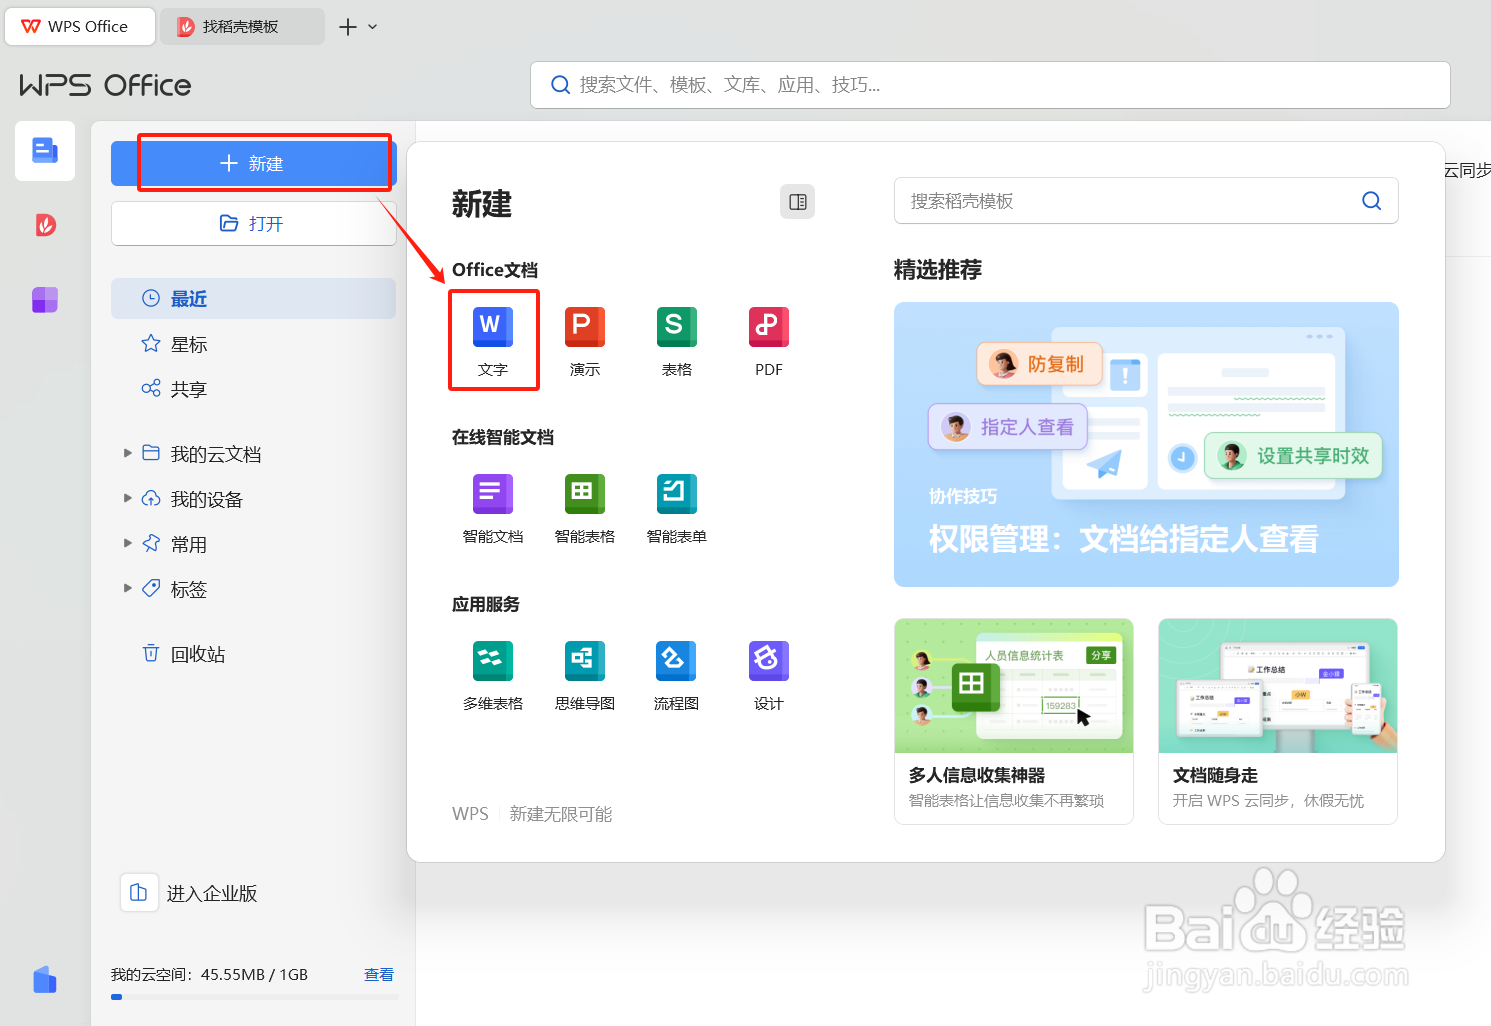
Task: Open the dropdown arrow next to new tab plus
Action: click(x=373, y=27)
